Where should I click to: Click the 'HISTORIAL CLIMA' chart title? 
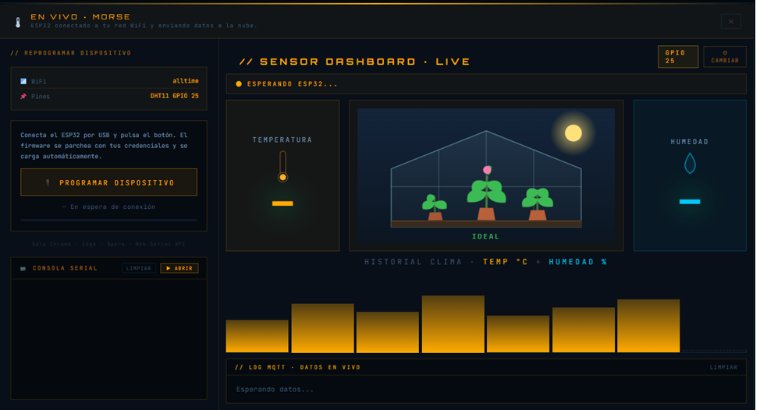pos(413,262)
